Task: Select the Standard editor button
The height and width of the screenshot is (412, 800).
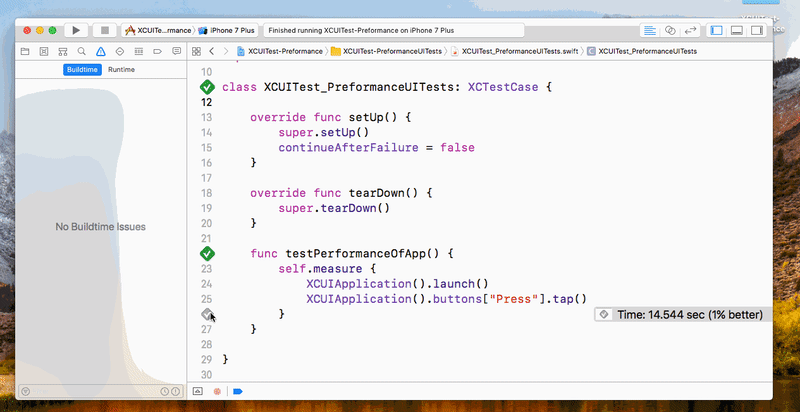Action: [x=649, y=31]
